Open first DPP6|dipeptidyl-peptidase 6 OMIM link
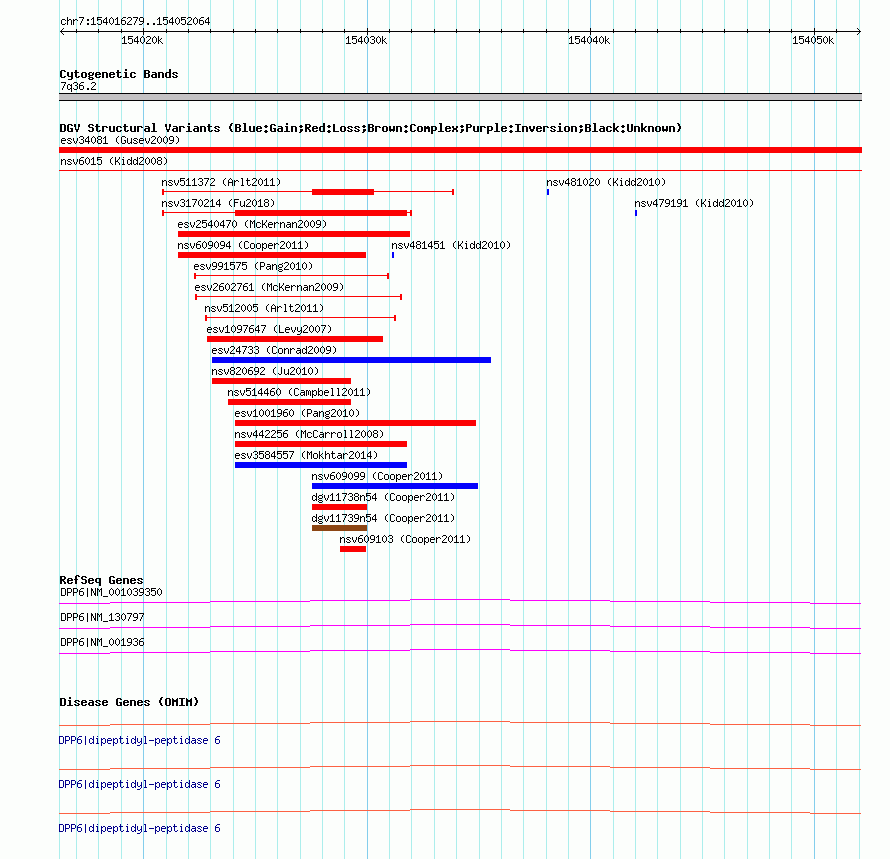 point(140,740)
